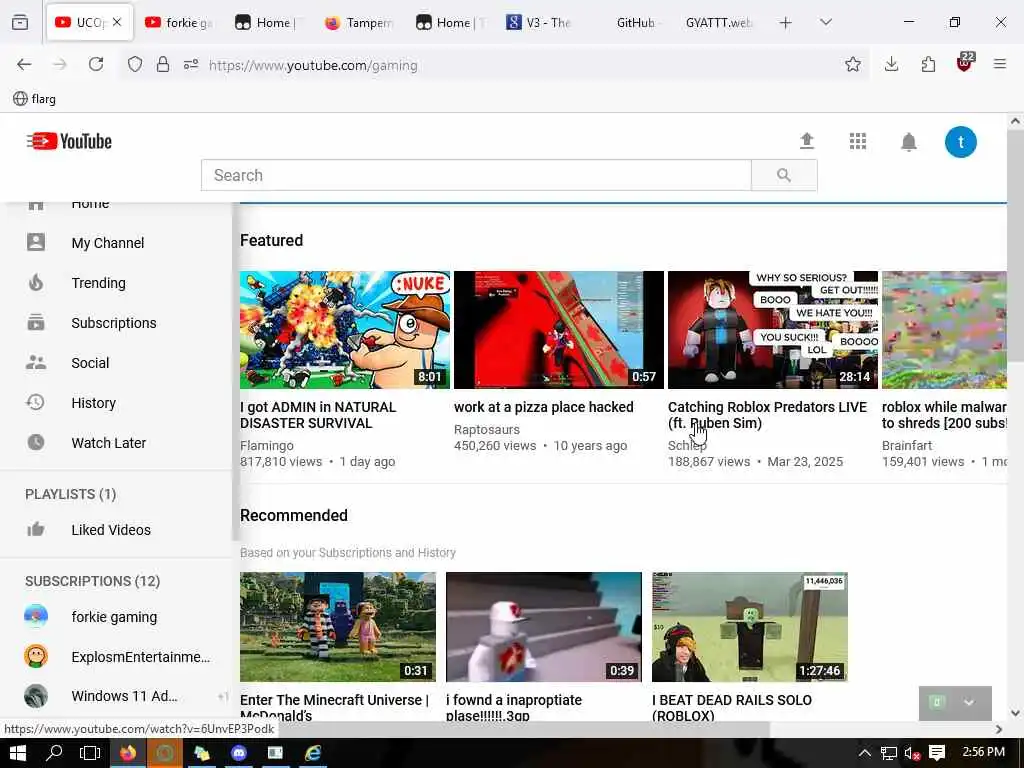Open the Flamingo channel link
1024x768 pixels.
(x=266, y=445)
